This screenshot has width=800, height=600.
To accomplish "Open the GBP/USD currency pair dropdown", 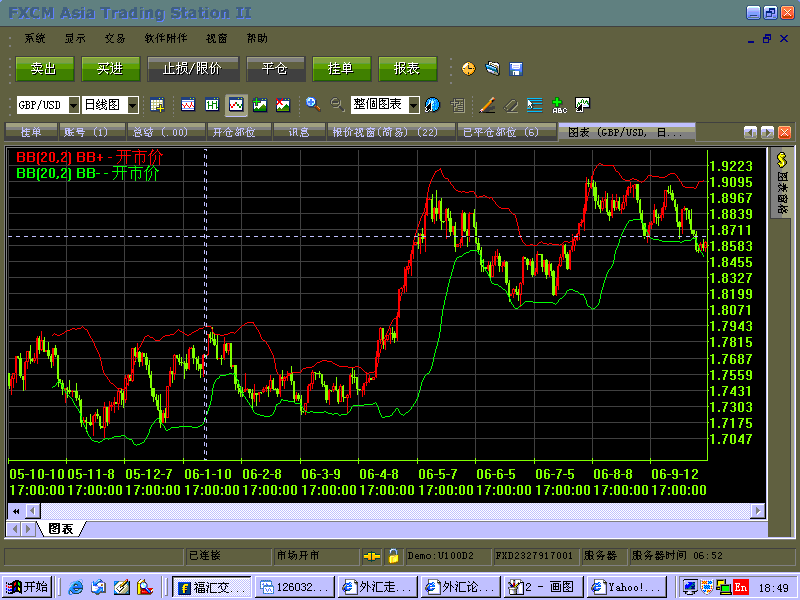I will (73, 105).
